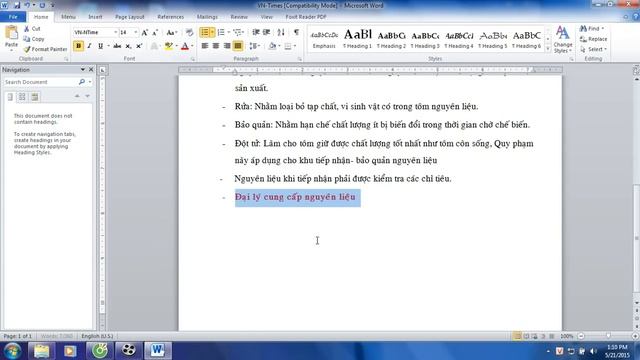Open the VN-NTime font name dropdown

(116, 32)
